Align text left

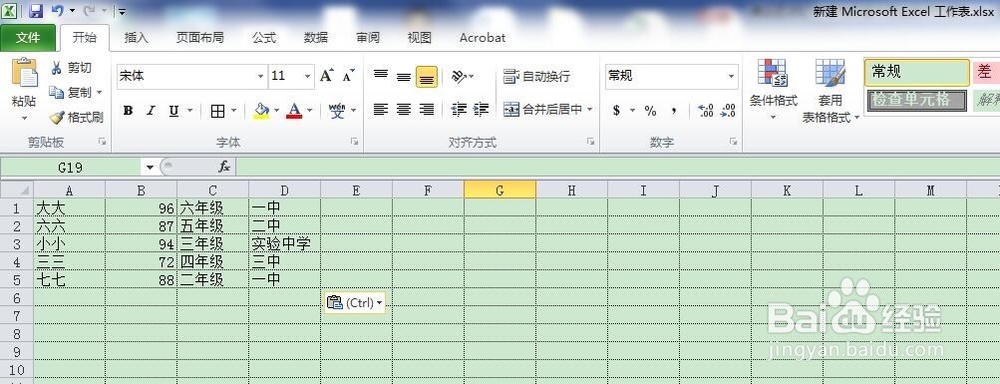coord(381,110)
